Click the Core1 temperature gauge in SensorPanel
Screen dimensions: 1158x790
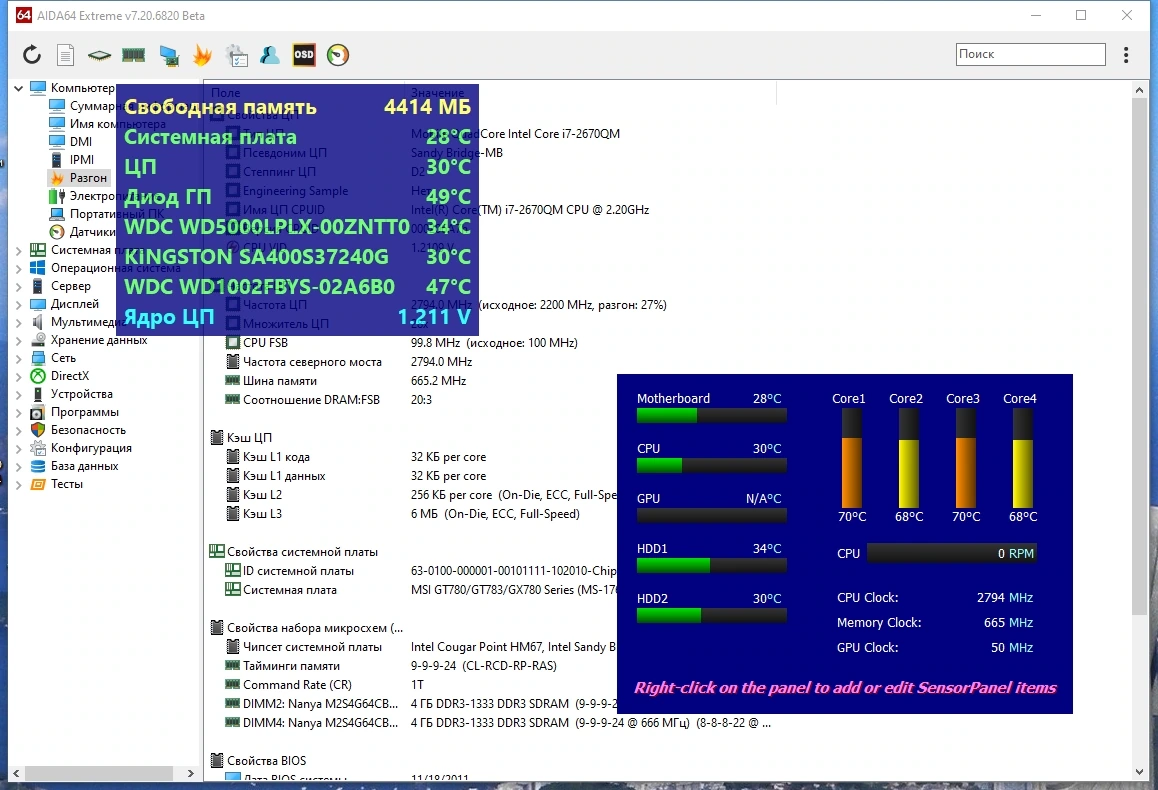(852, 458)
